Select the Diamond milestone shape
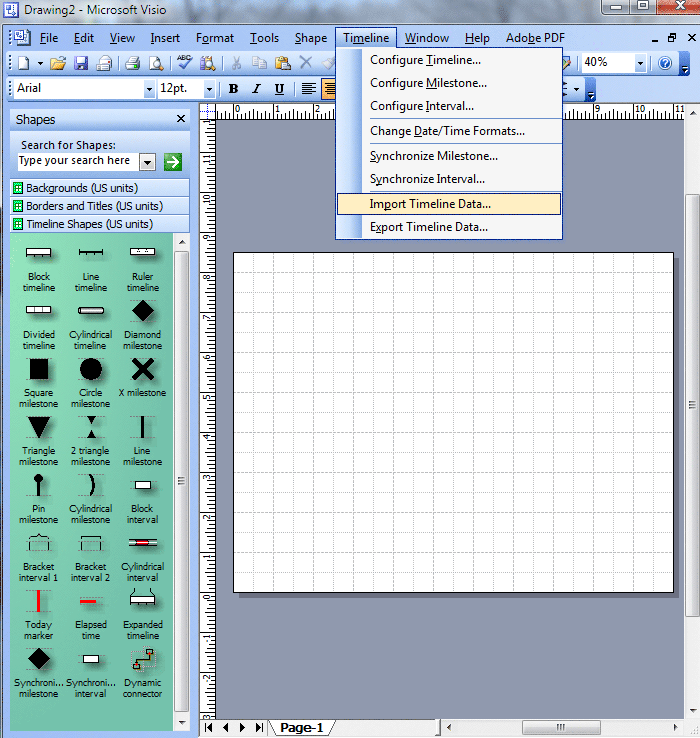The image size is (700, 738). point(143,326)
